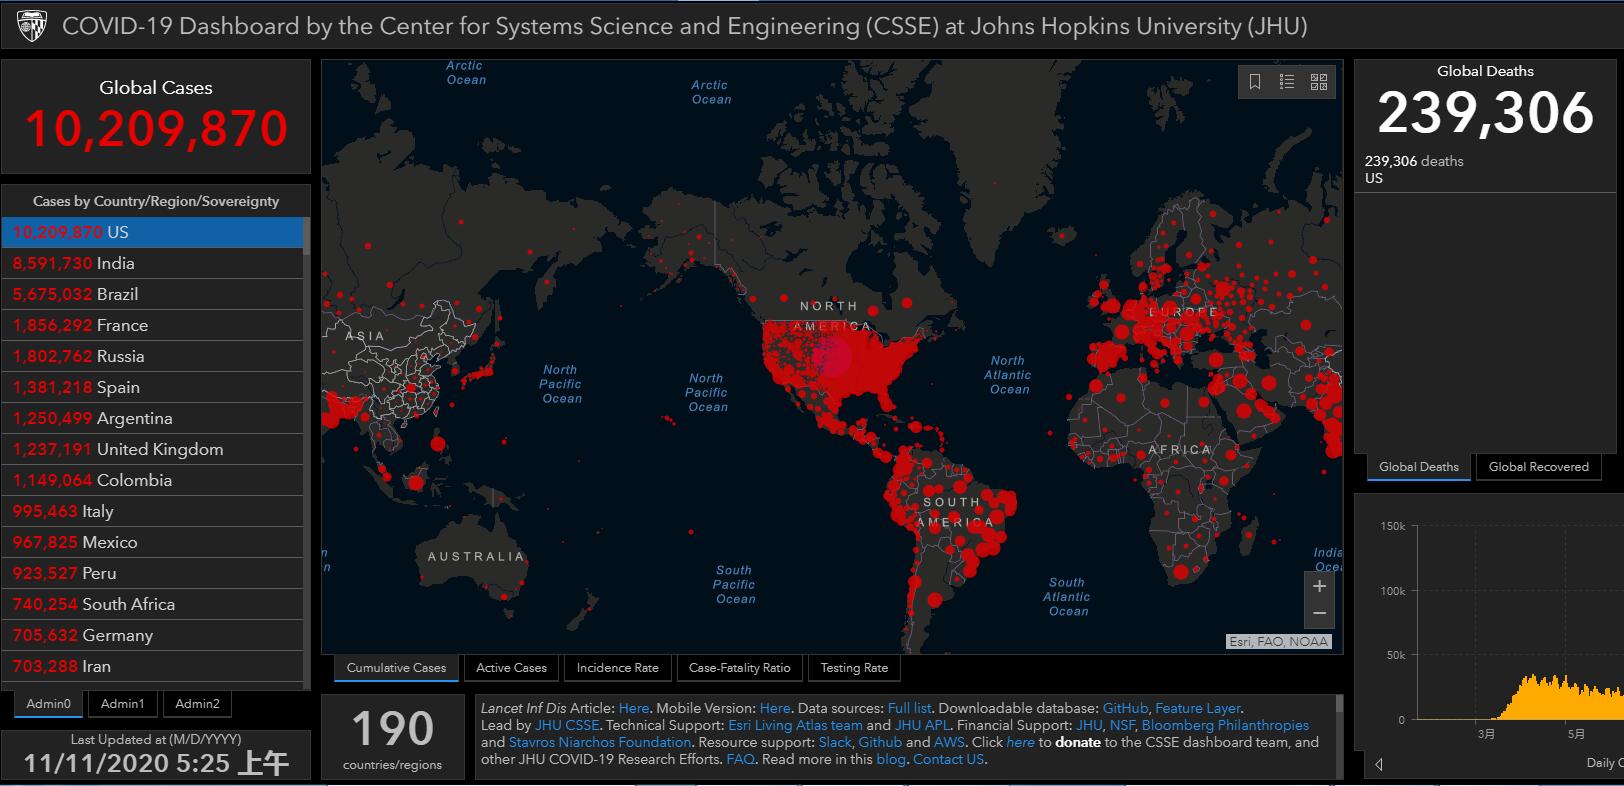1624x786 pixels.
Task: Show the map legend list icon
Action: pyautogui.click(x=1287, y=82)
